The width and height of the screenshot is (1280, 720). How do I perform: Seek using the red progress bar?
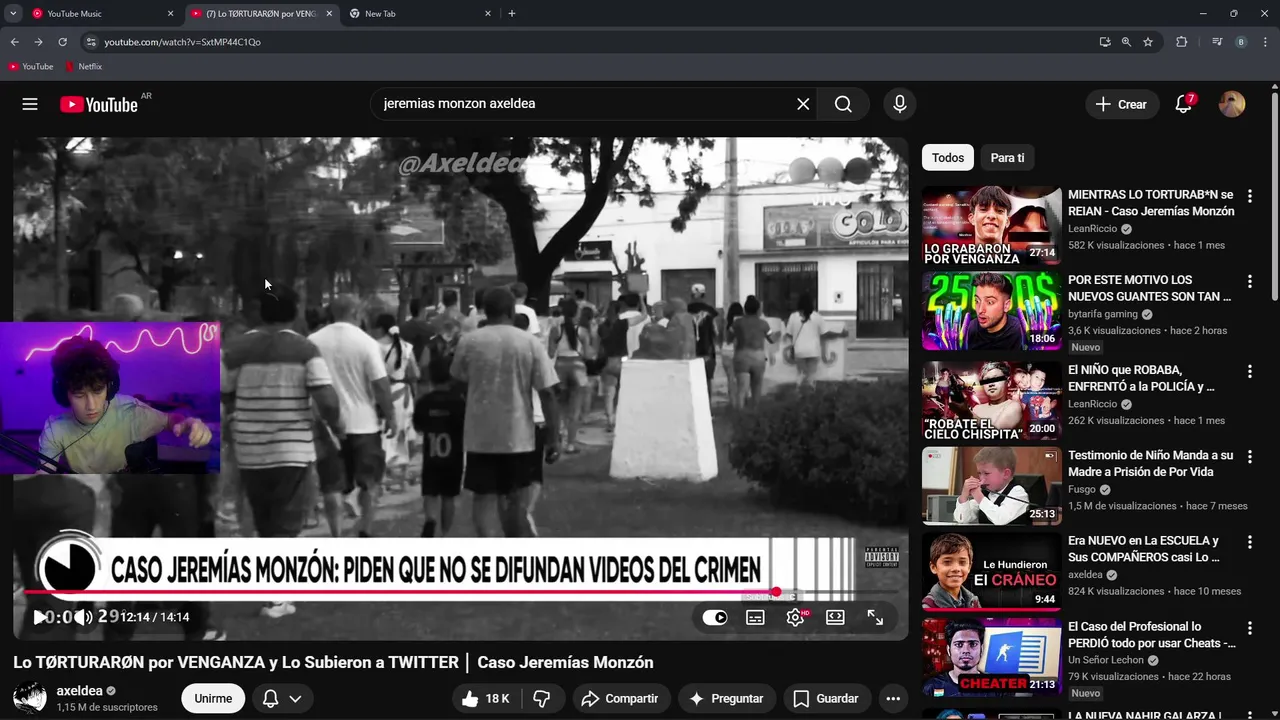tap(461, 593)
